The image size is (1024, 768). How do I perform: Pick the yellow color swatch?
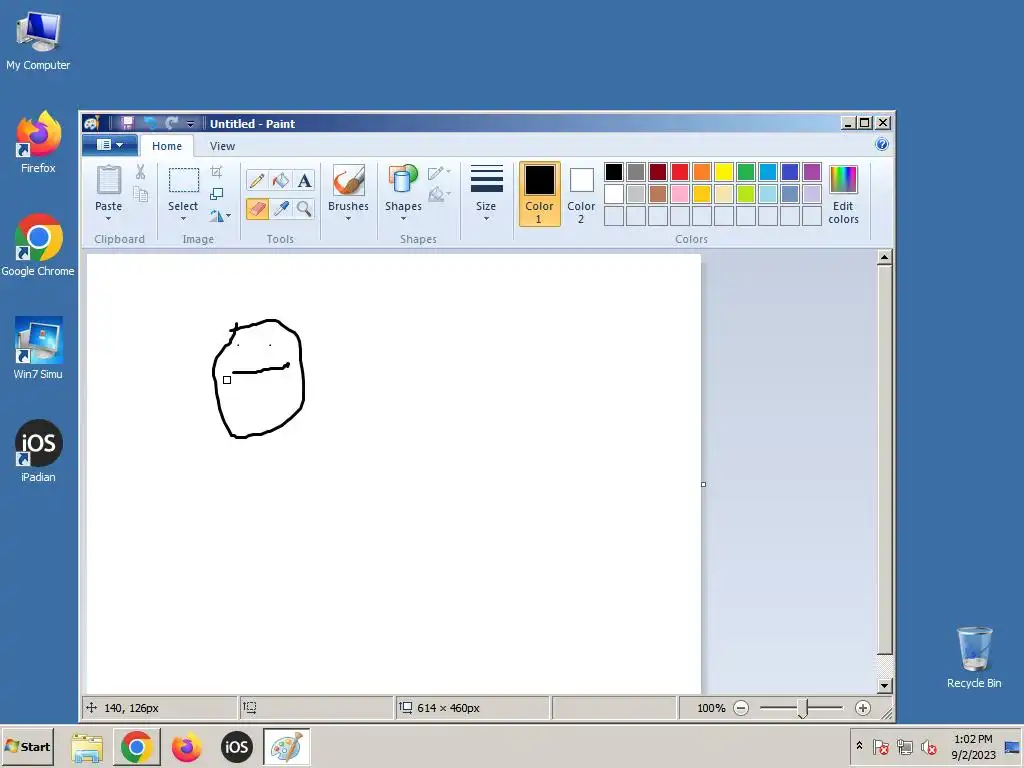724,172
